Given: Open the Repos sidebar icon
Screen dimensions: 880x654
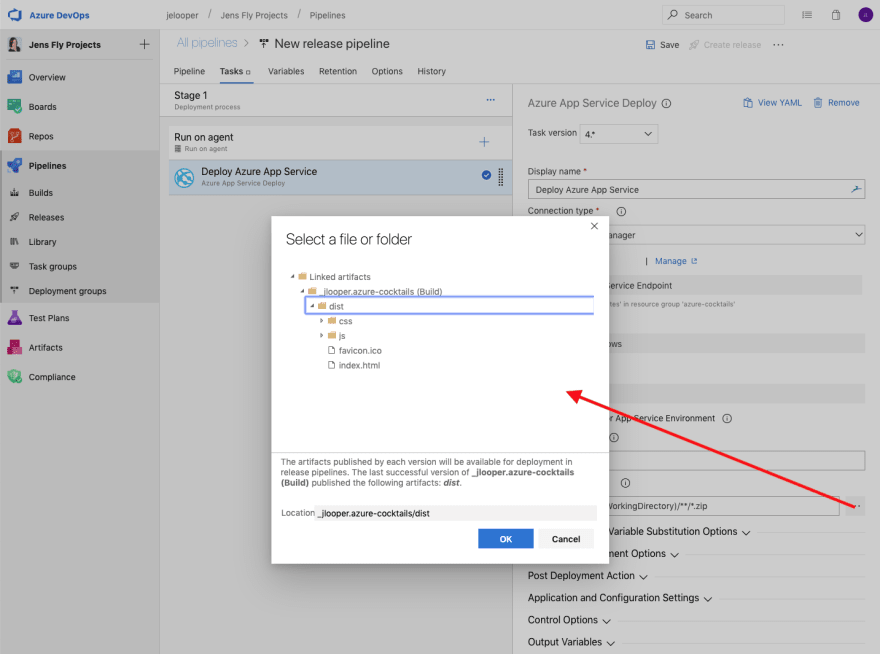Looking at the screenshot, I should [x=15, y=136].
